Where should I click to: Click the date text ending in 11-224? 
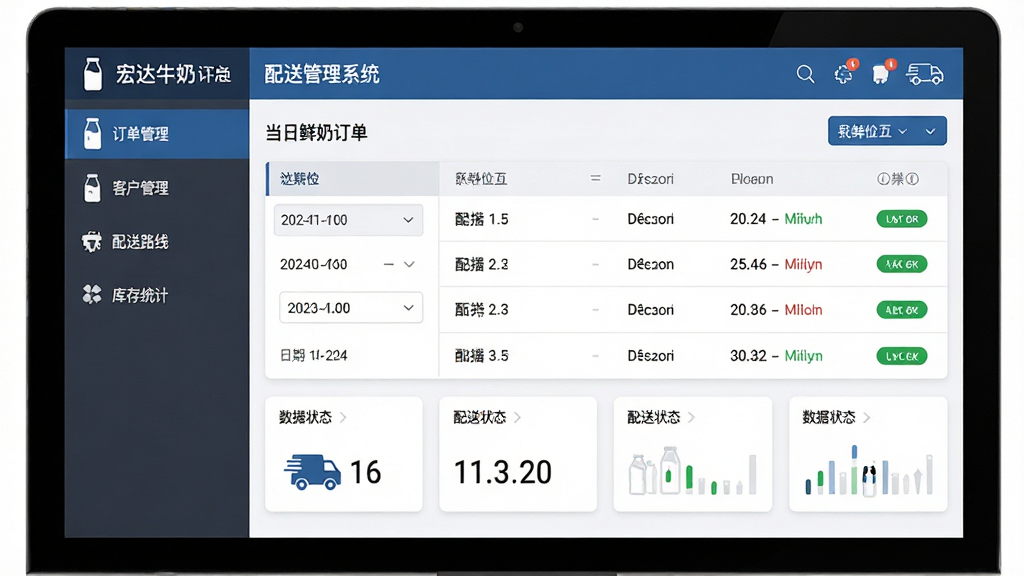(313, 356)
